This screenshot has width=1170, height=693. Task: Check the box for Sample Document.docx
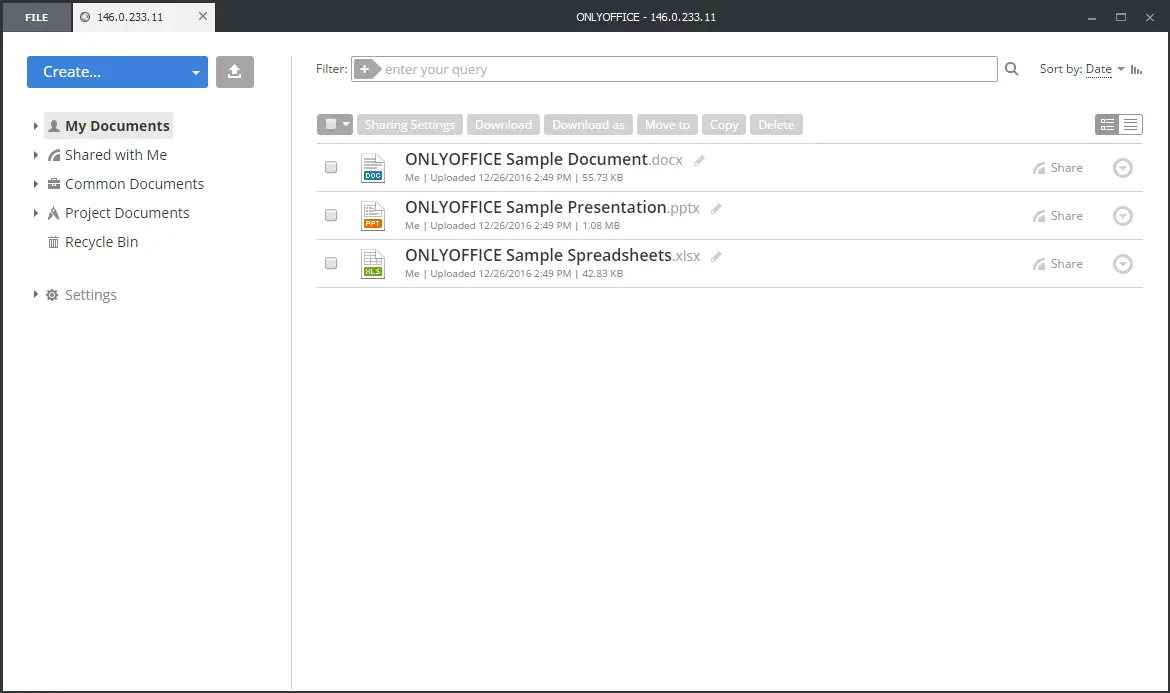point(331,167)
